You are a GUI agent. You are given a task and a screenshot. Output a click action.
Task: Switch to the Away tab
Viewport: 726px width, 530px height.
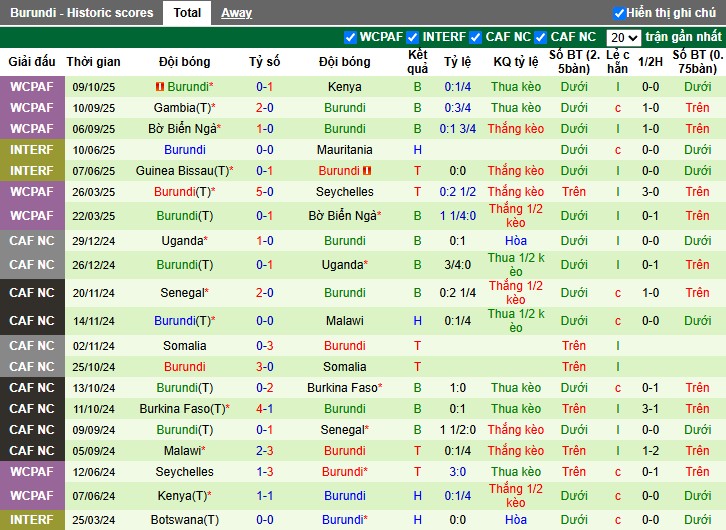coord(236,13)
